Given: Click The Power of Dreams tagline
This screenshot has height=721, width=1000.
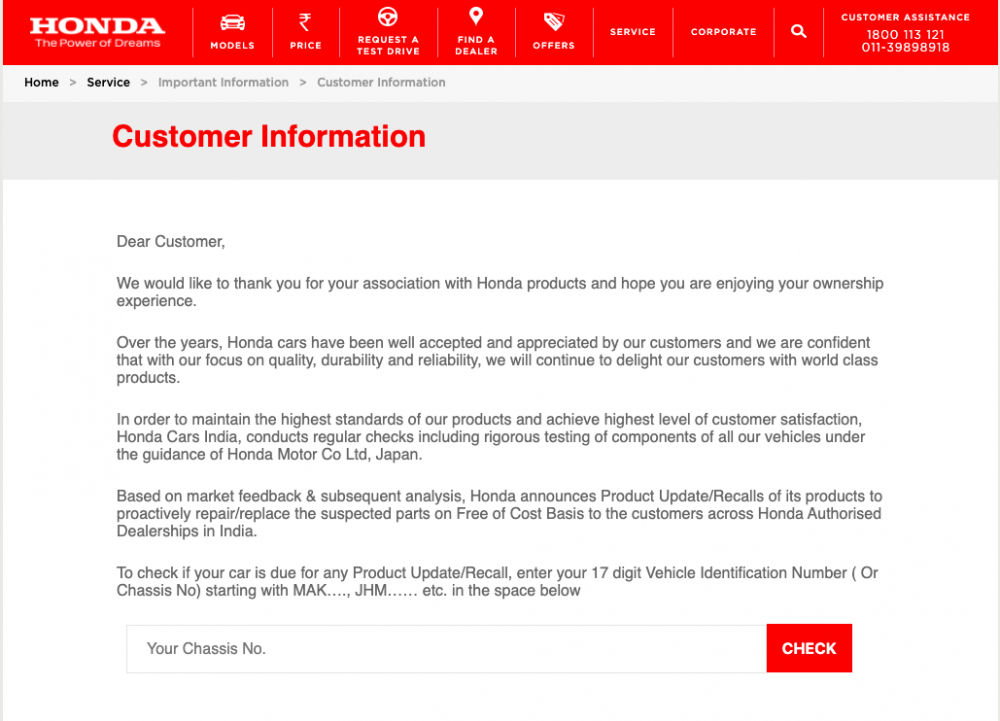Looking at the screenshot, I should point(97,43).
